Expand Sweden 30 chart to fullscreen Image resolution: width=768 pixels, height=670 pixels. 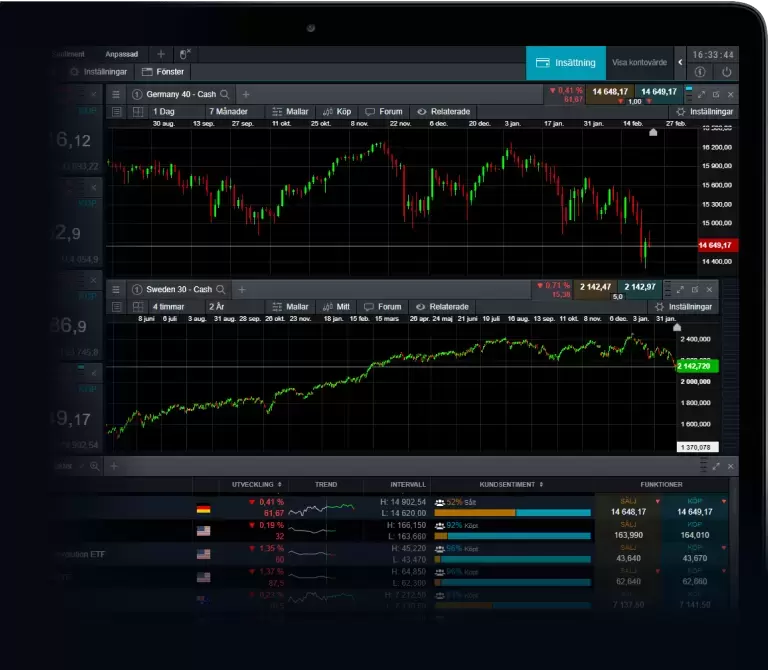(680, 289)
